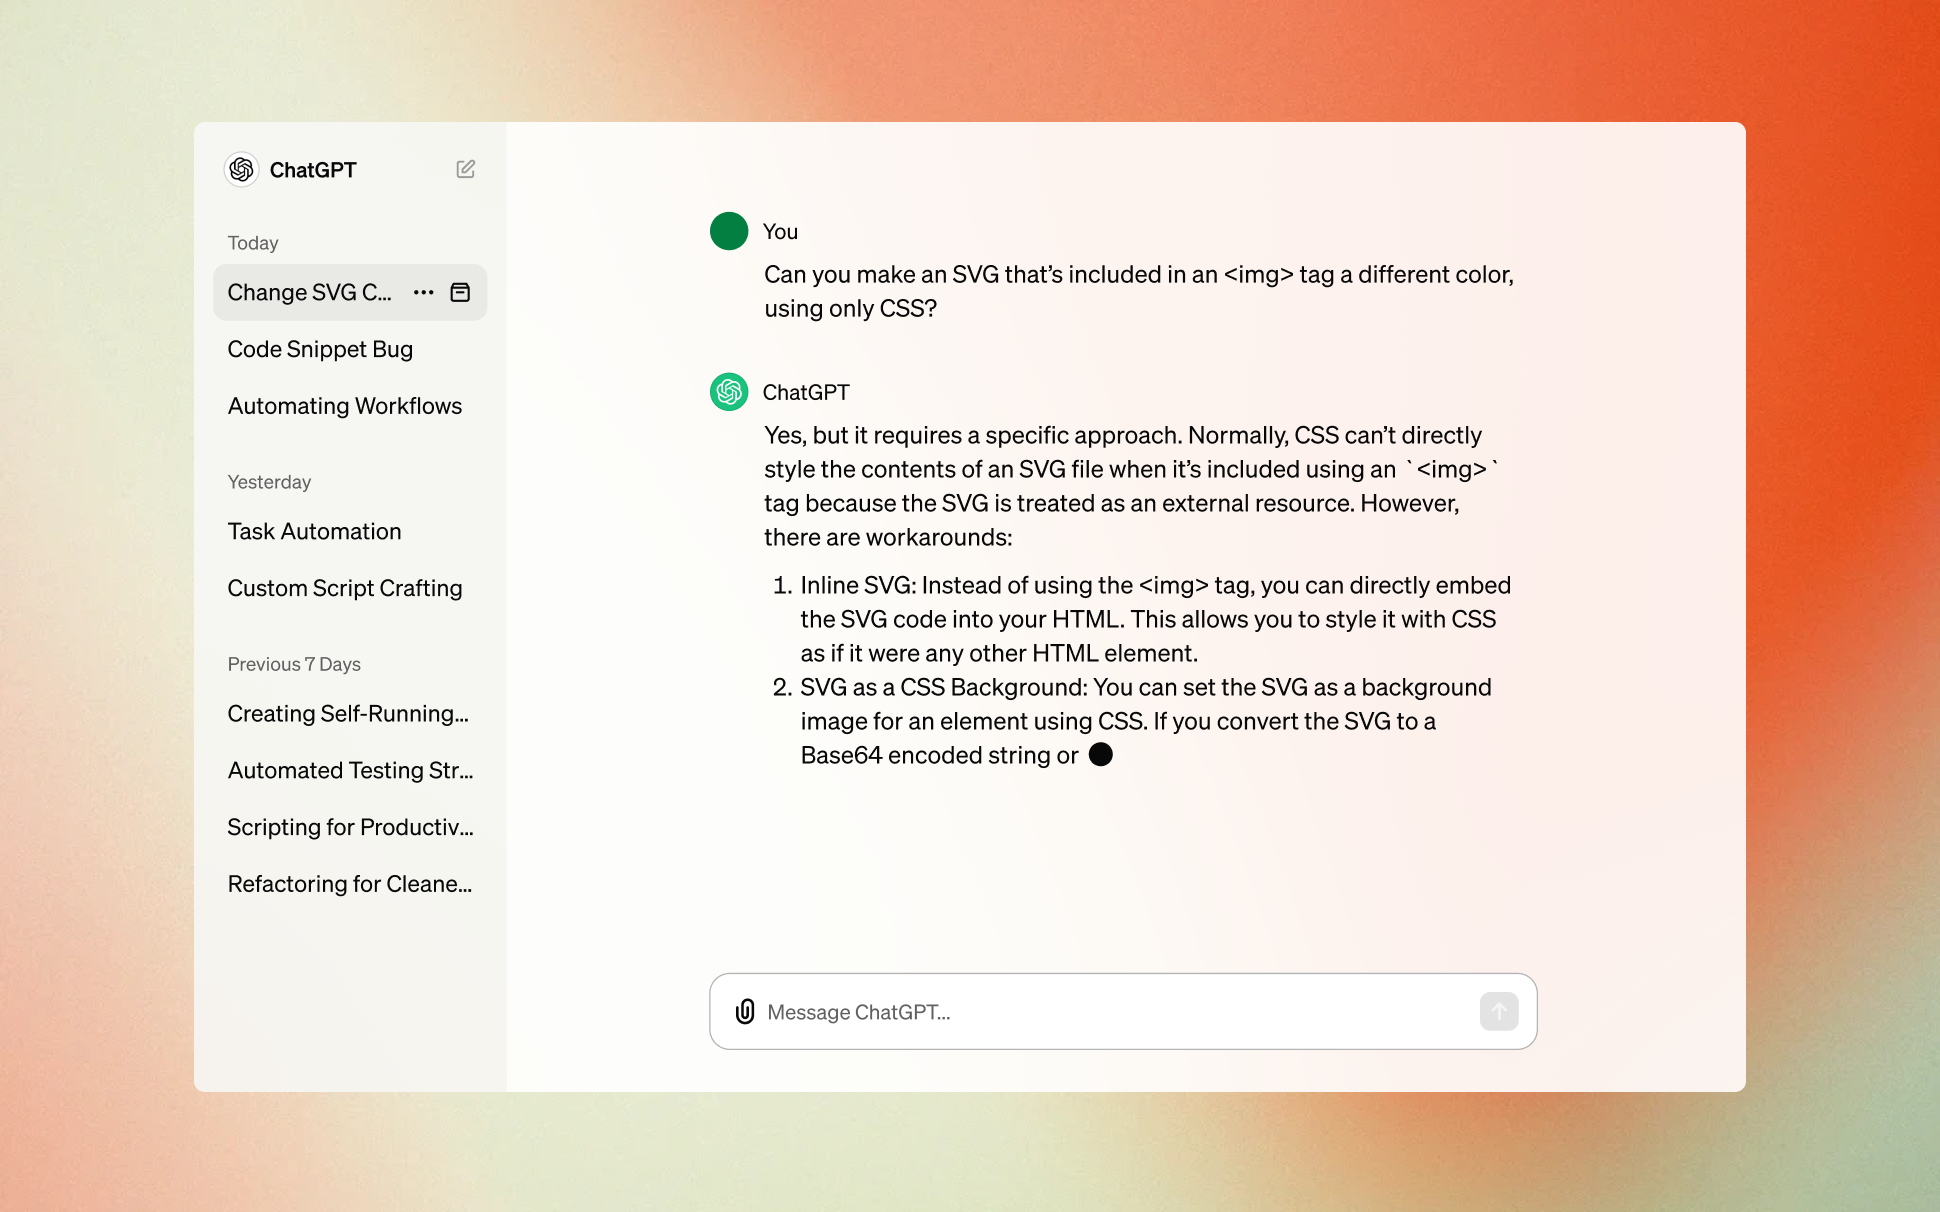Toggle visibility of Yesterday section
1940x1212 pixels.
pos(269,482)
